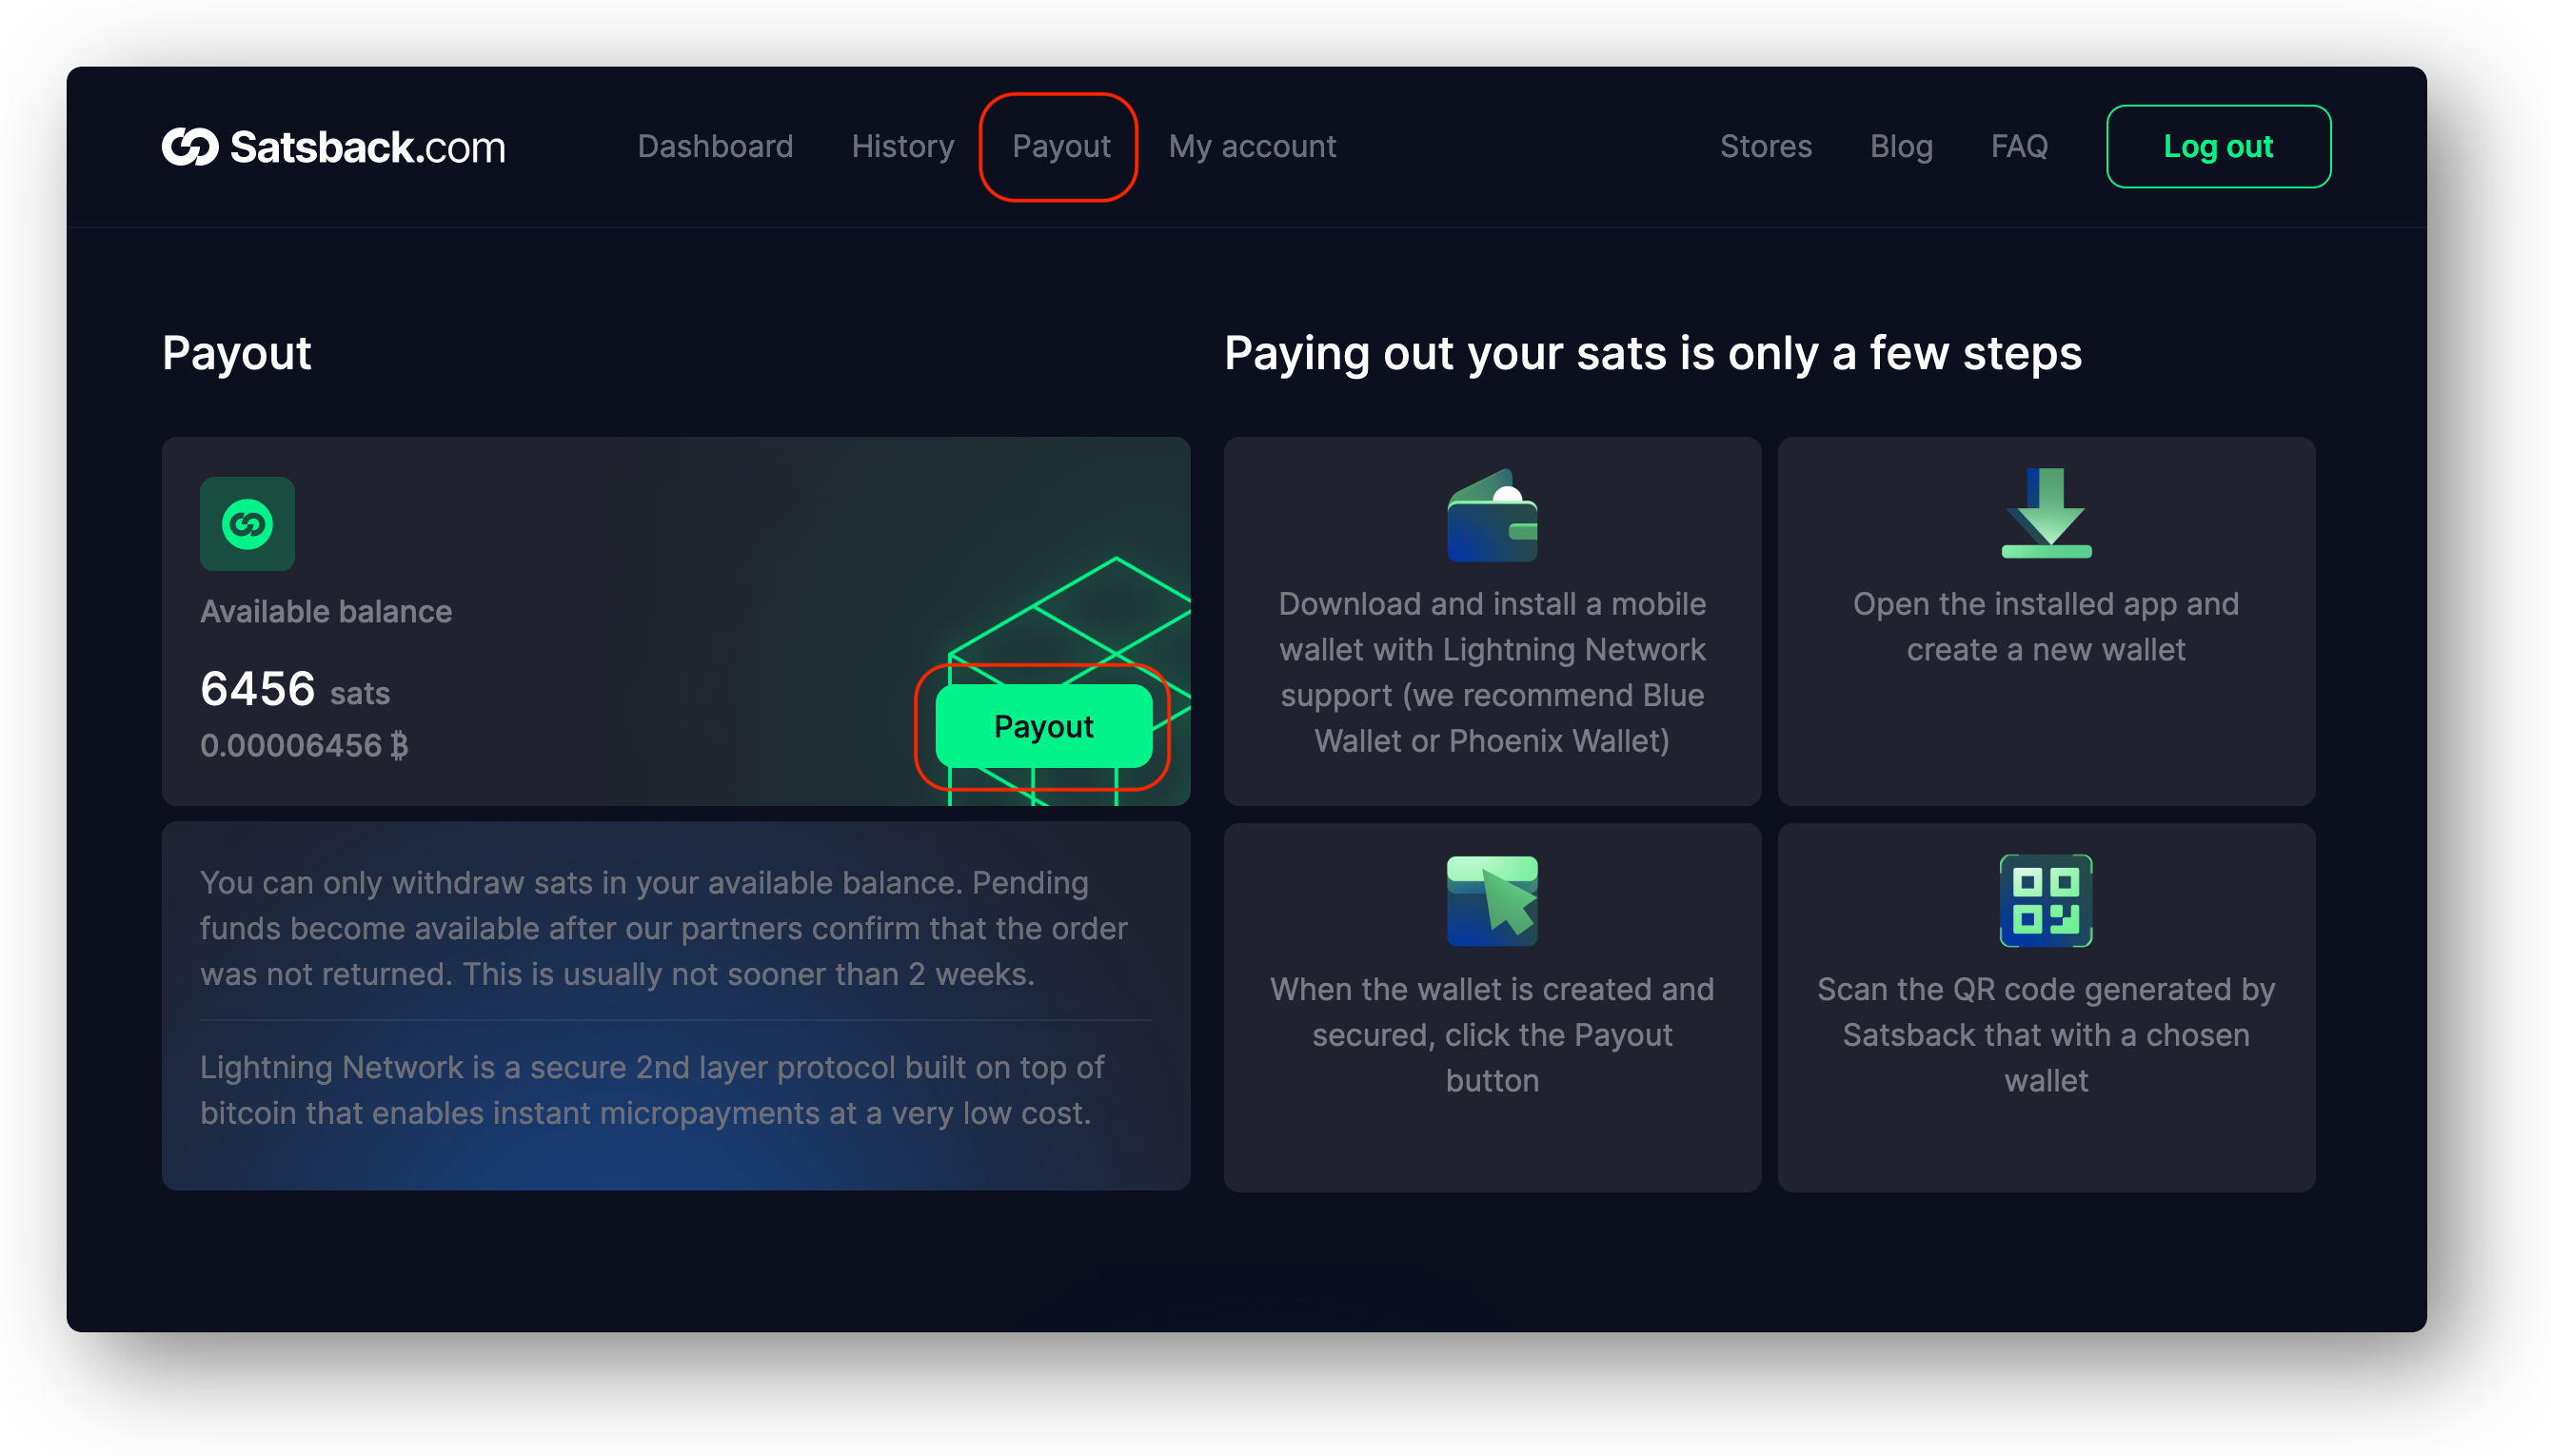Click the cursor window icon

[1492, 901]
